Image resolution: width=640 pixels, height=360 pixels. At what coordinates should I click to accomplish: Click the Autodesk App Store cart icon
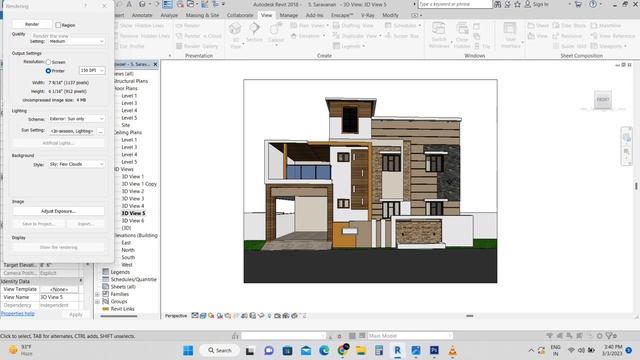(578, 4)
